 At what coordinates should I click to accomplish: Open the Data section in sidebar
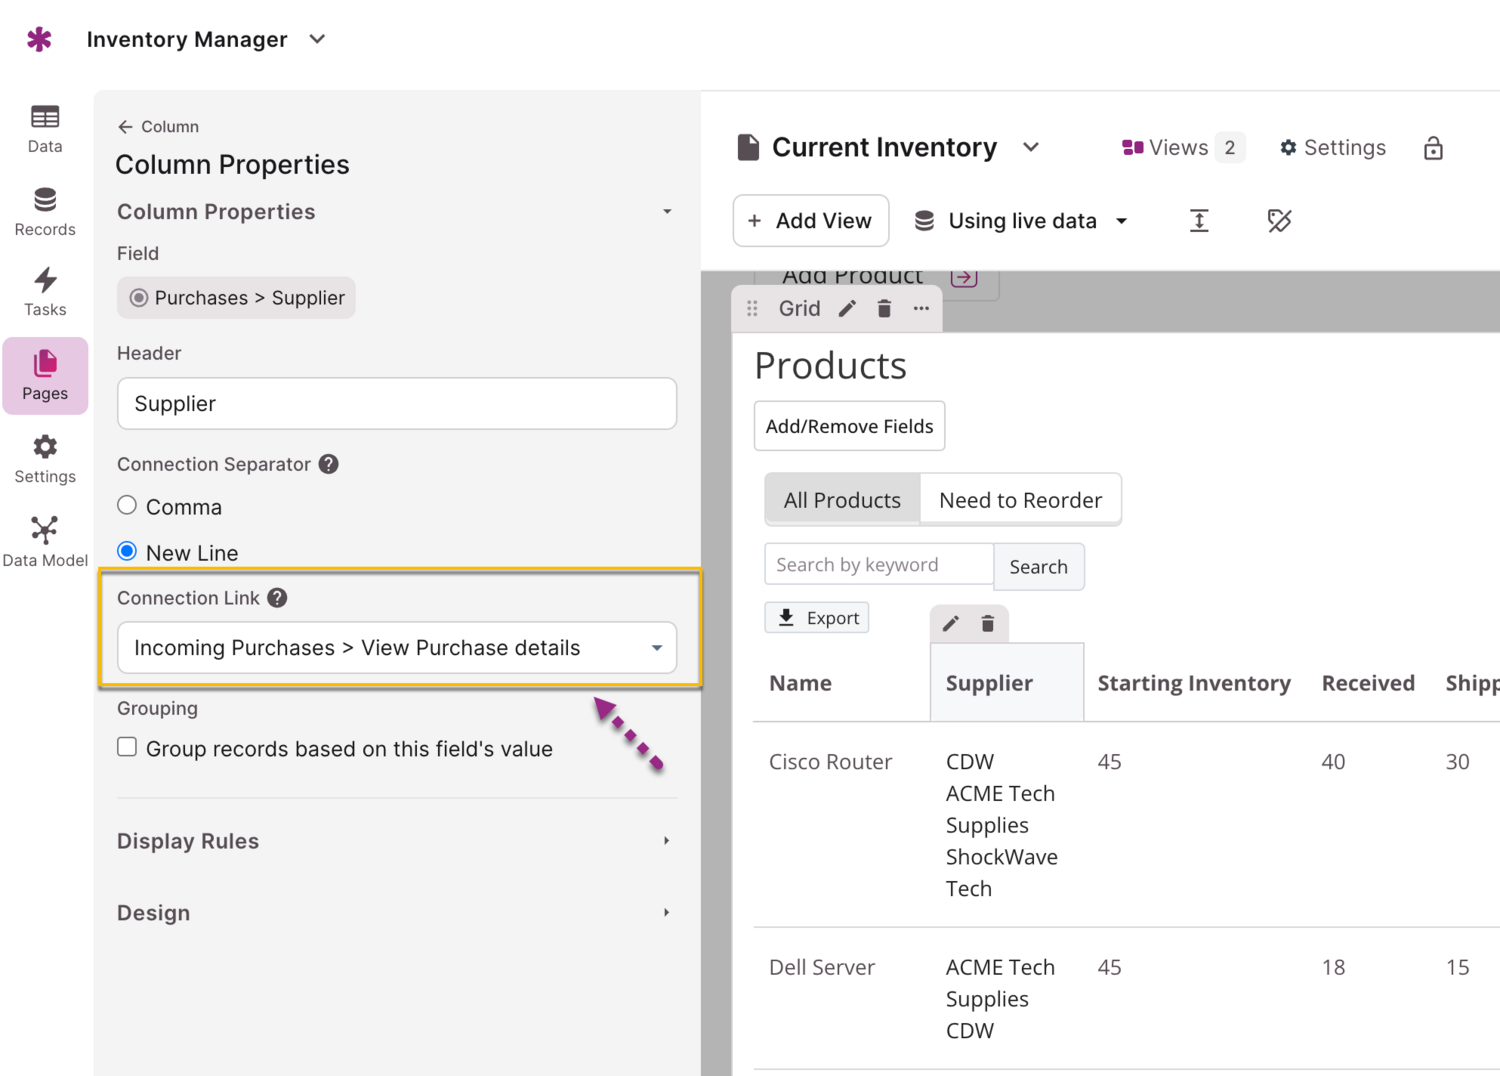point(45,129)
